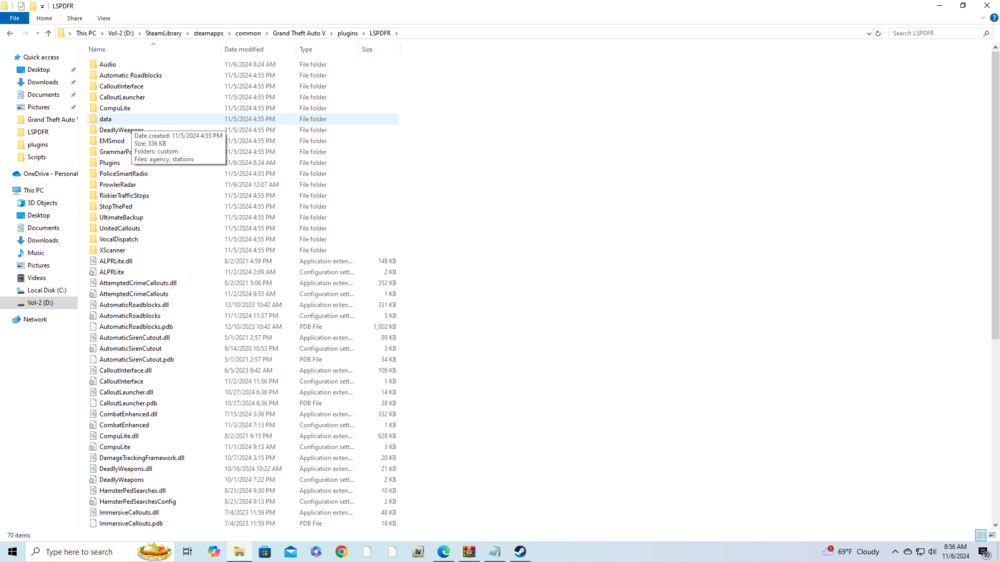
Task: Open 3D Objects under This PC
Action: coord(42,203)
